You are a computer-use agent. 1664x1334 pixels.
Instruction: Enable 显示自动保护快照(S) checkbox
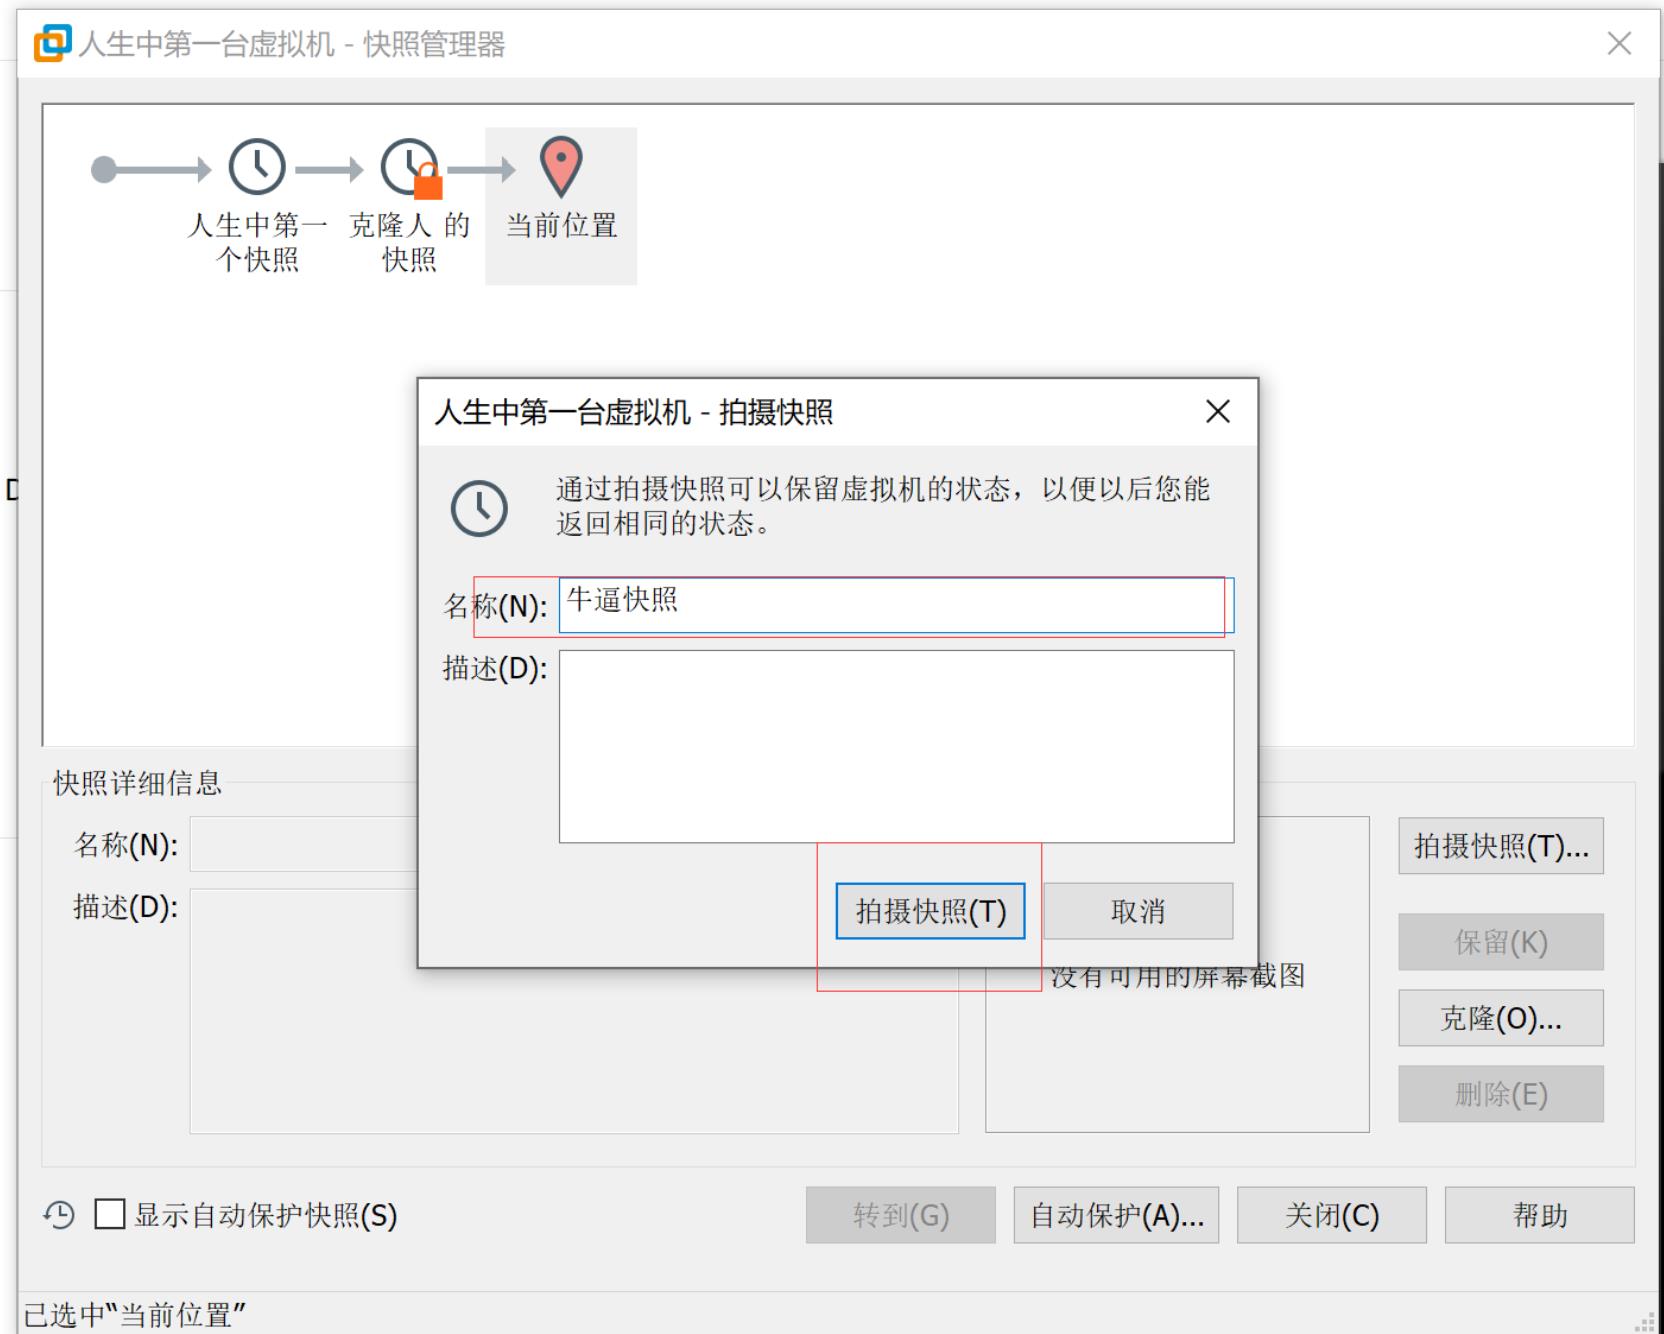click(110, 1215)
